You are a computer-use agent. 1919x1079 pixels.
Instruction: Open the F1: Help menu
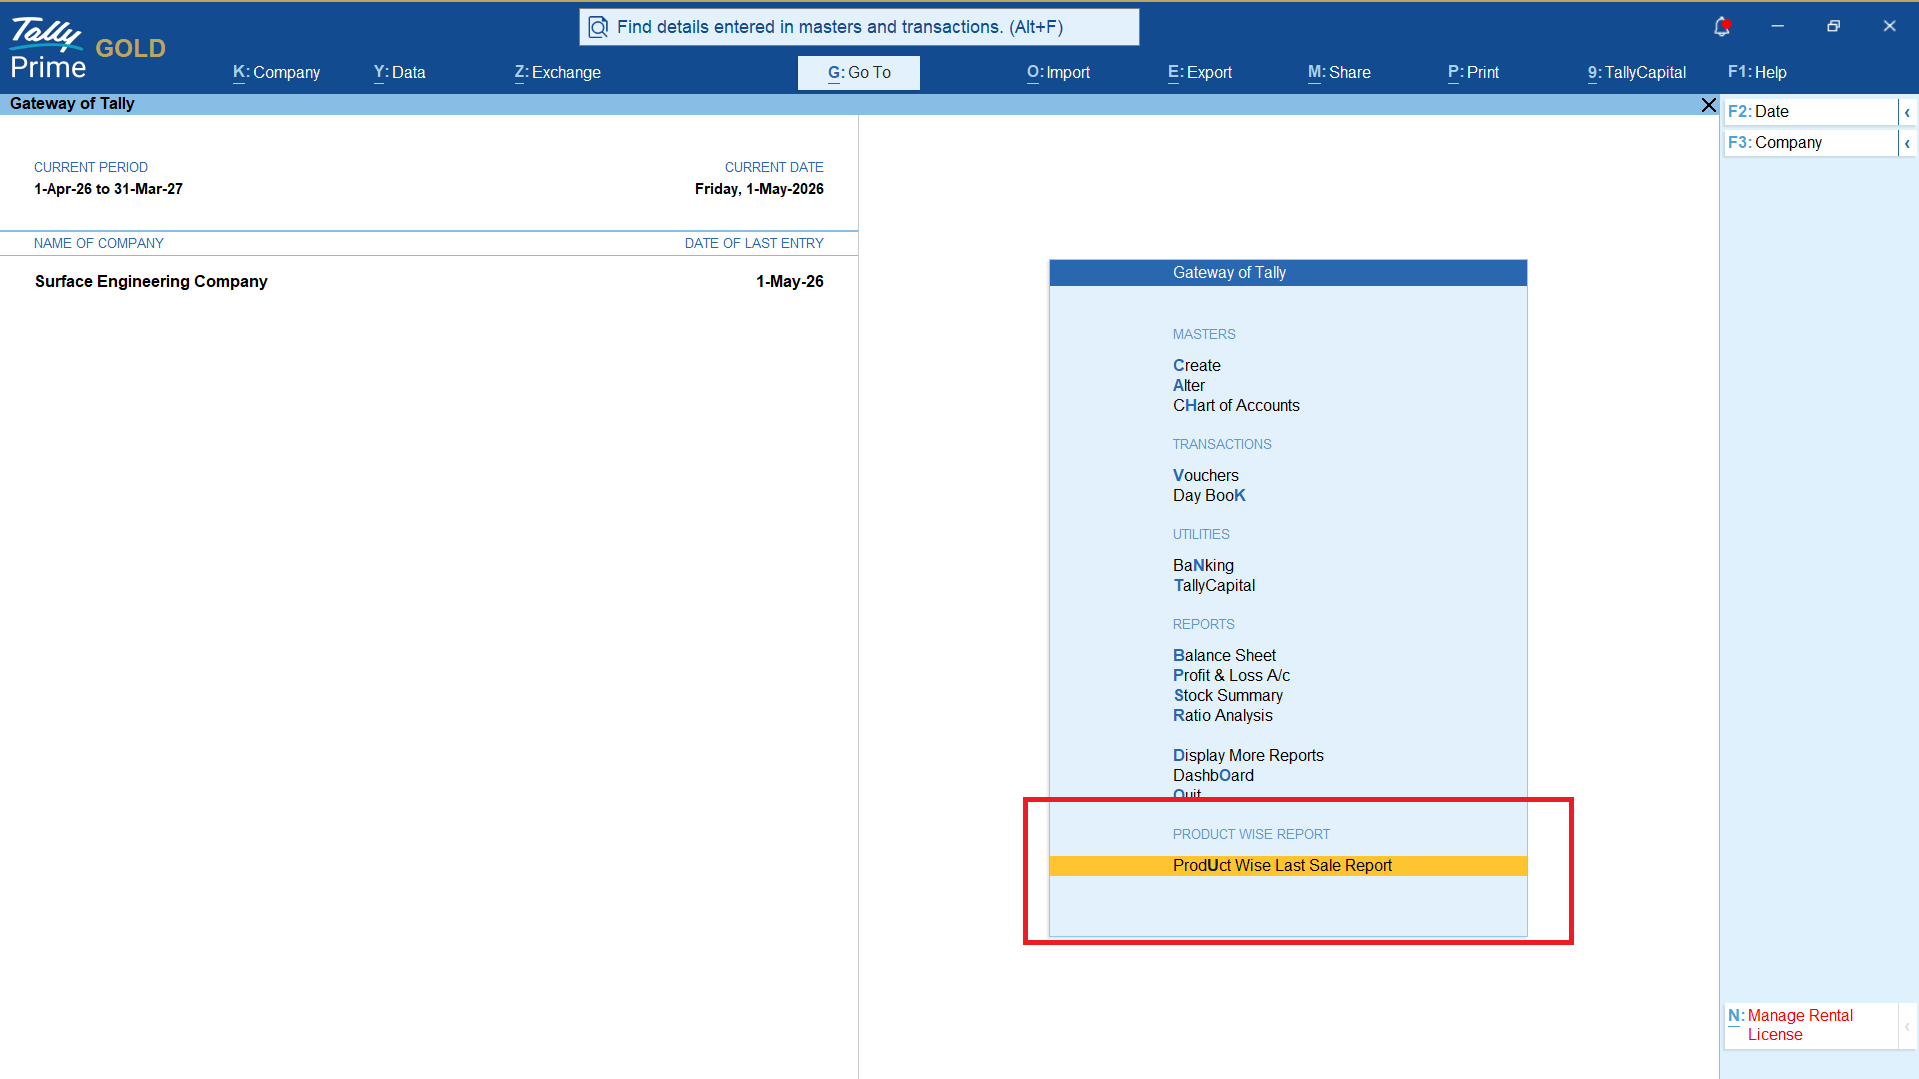1757,72
